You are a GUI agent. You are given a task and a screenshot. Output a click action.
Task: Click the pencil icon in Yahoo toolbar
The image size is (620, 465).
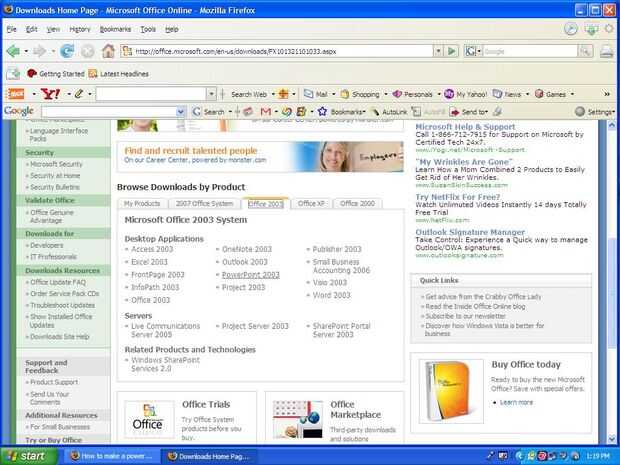(79, 94)
